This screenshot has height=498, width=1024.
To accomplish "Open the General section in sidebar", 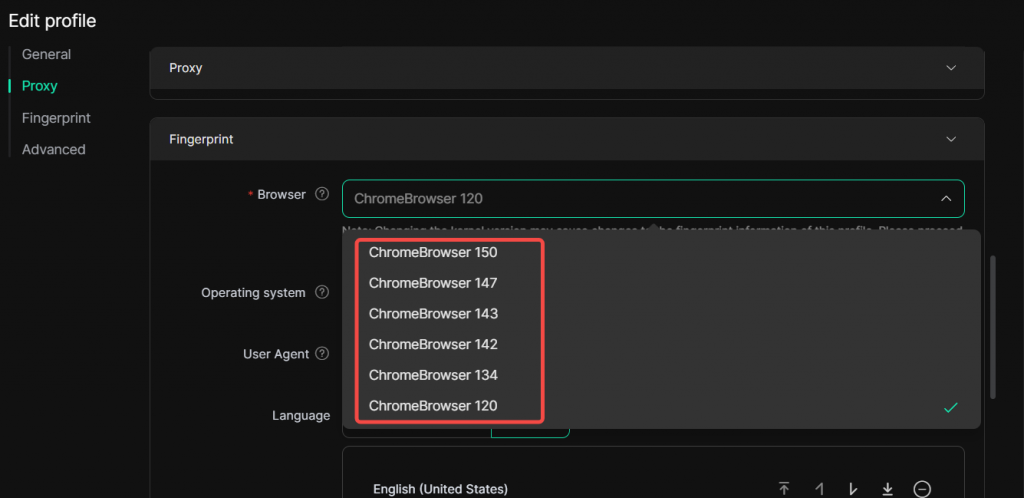I will click(x=46, y=54).
